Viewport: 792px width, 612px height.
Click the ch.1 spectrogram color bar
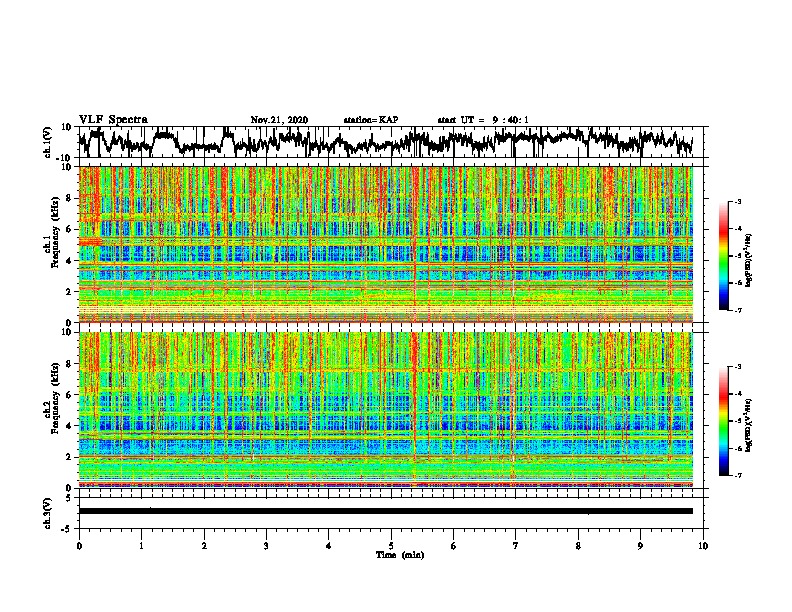(x=723, y=256)
